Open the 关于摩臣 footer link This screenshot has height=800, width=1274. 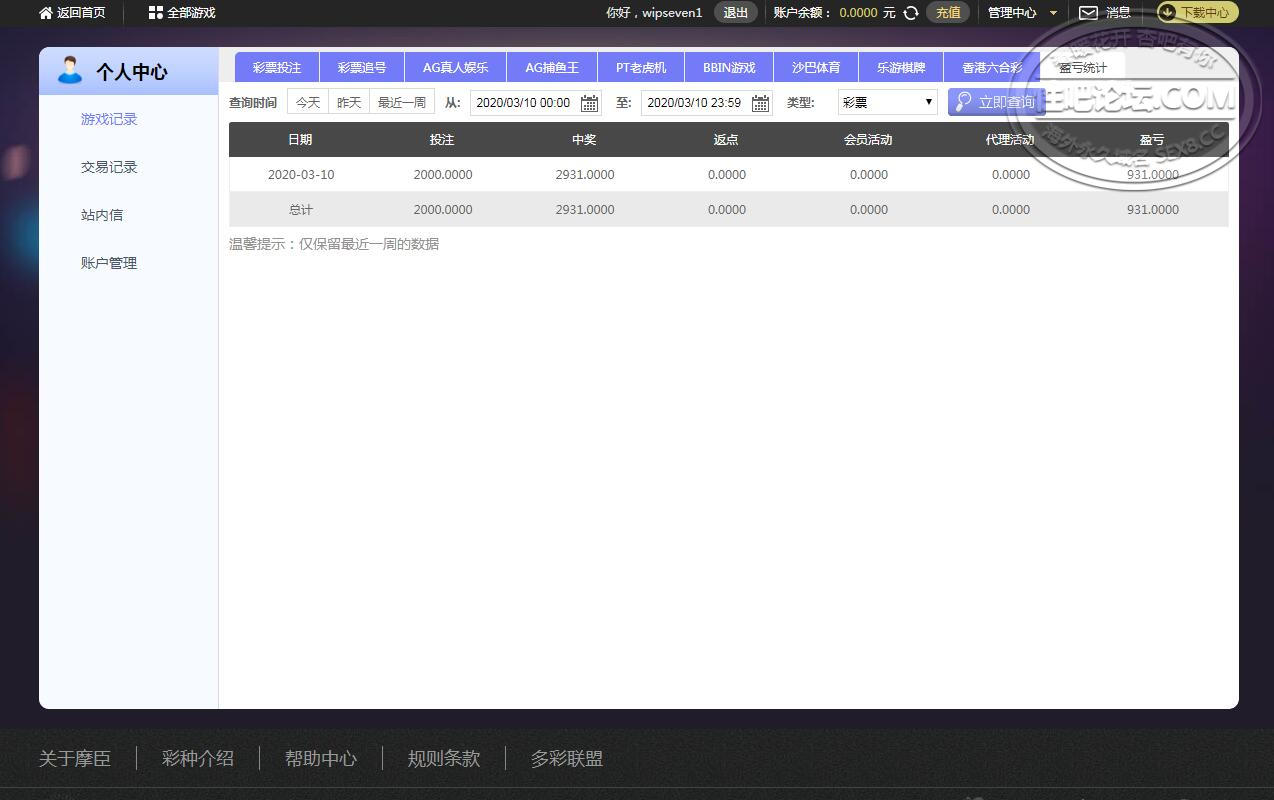pyautogui.click(x=75, y=759)
